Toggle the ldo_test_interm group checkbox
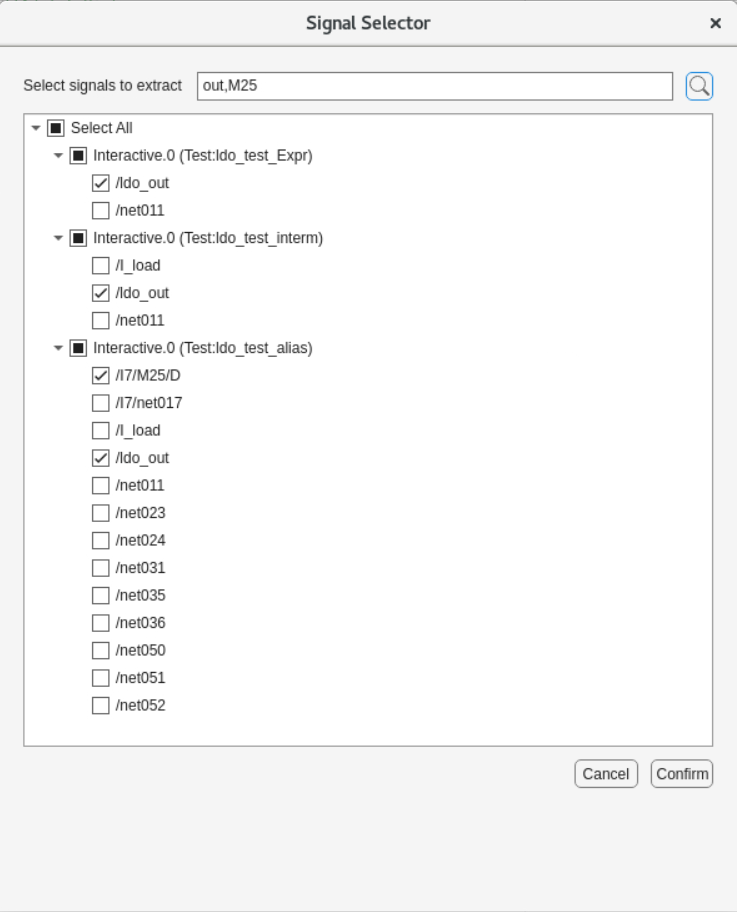Image resolution: width=737 pixels, height=912 pixels. [78, 238]
